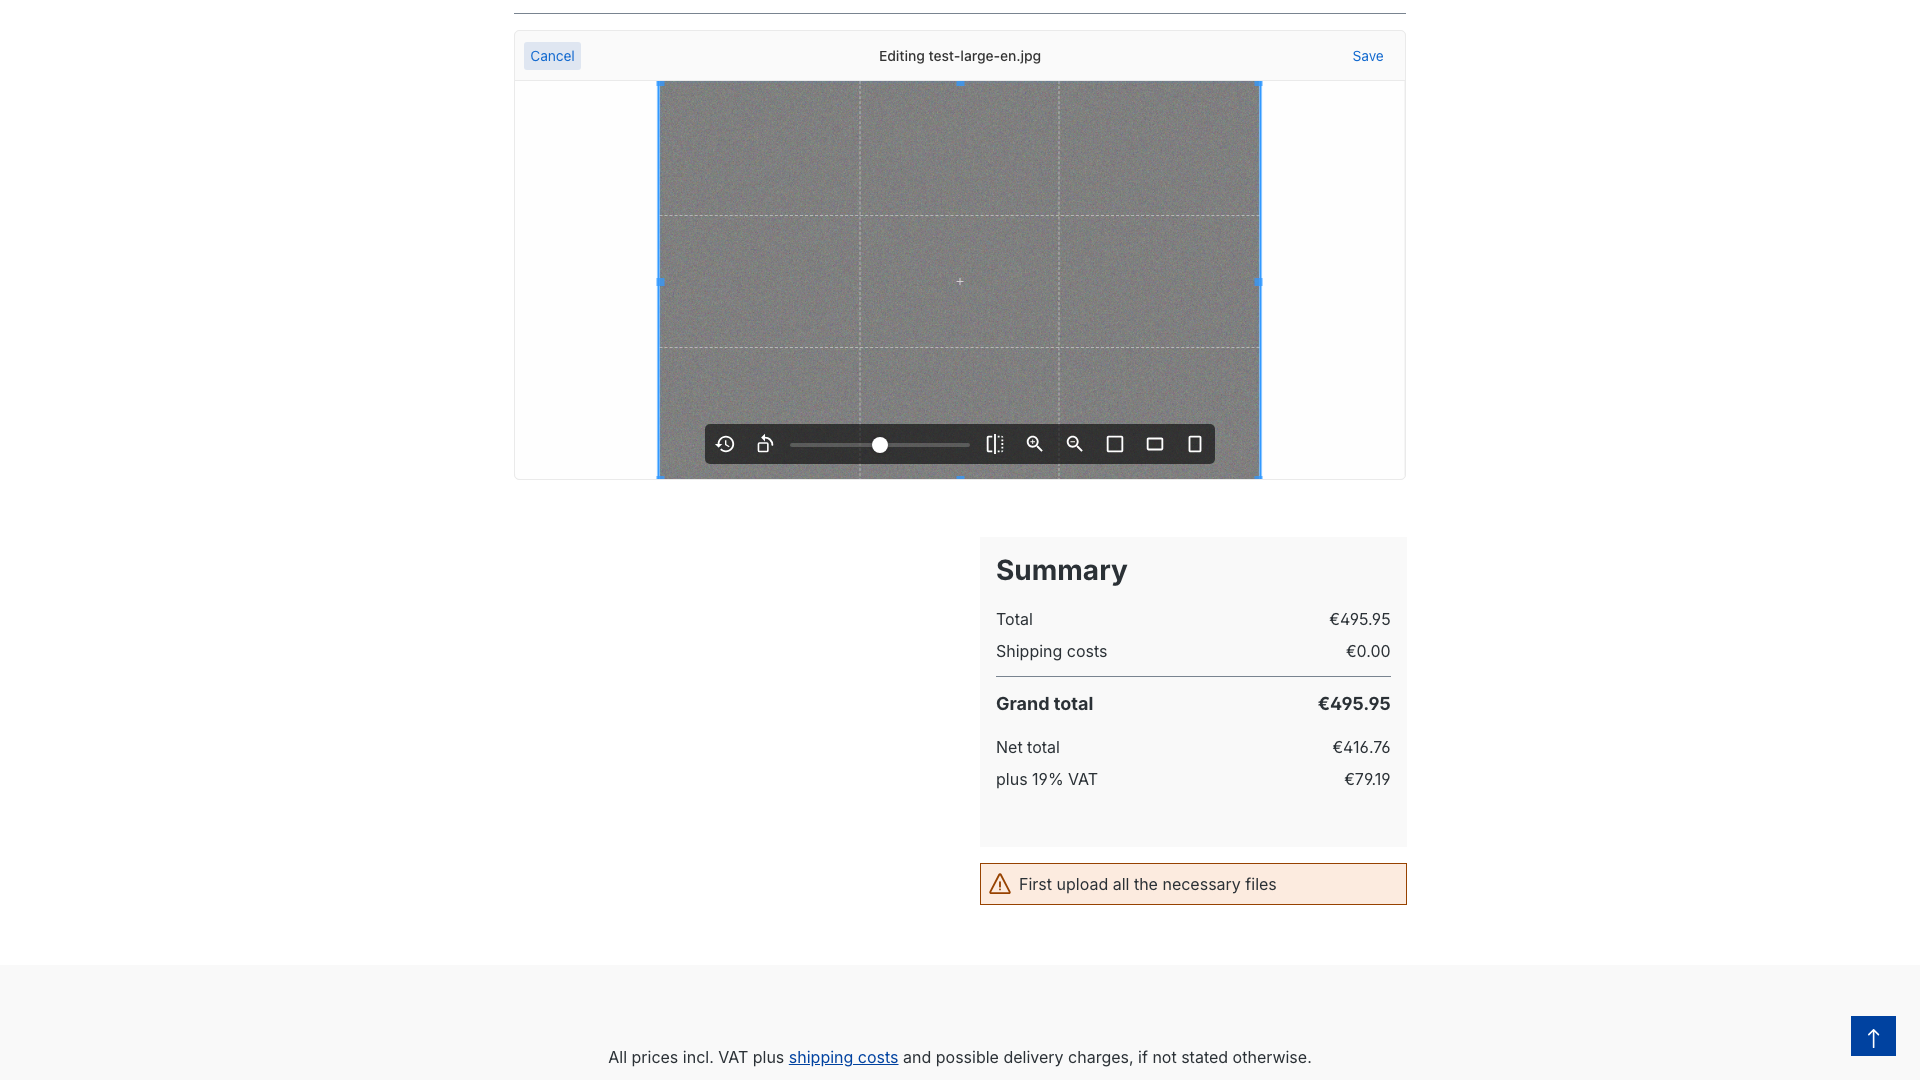Zoom in on the image
The width and height of the screenshot is (1920, 1080).
click(1035, 444)
